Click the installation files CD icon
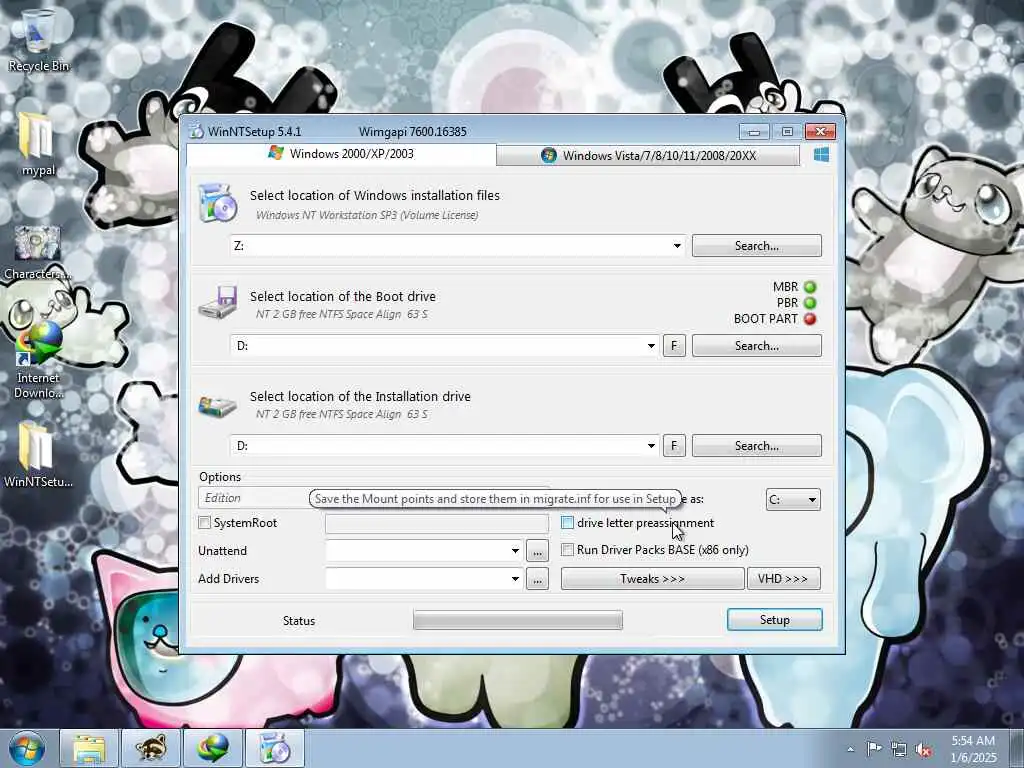 [x=217, y=203]
